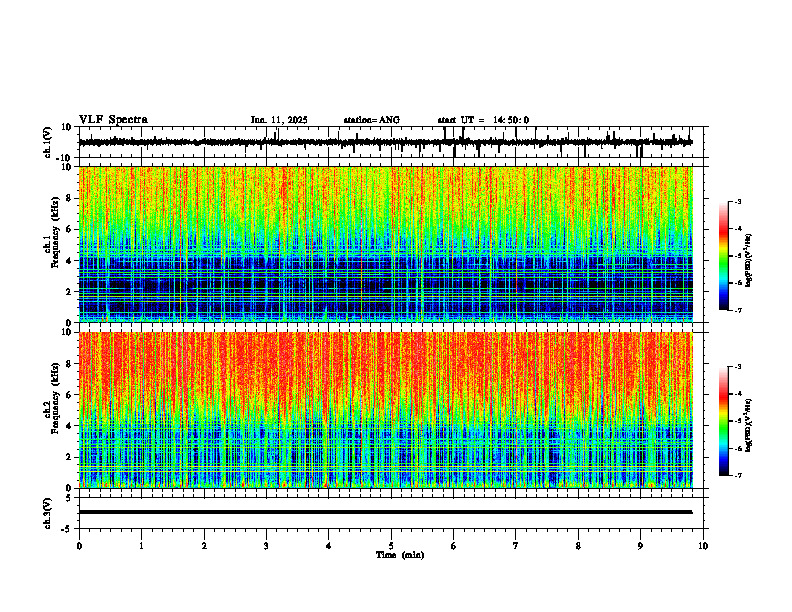Click the "VLF Spectra" plot title
792x612 pixels.
pyautogui.click(x=113, y=120)
